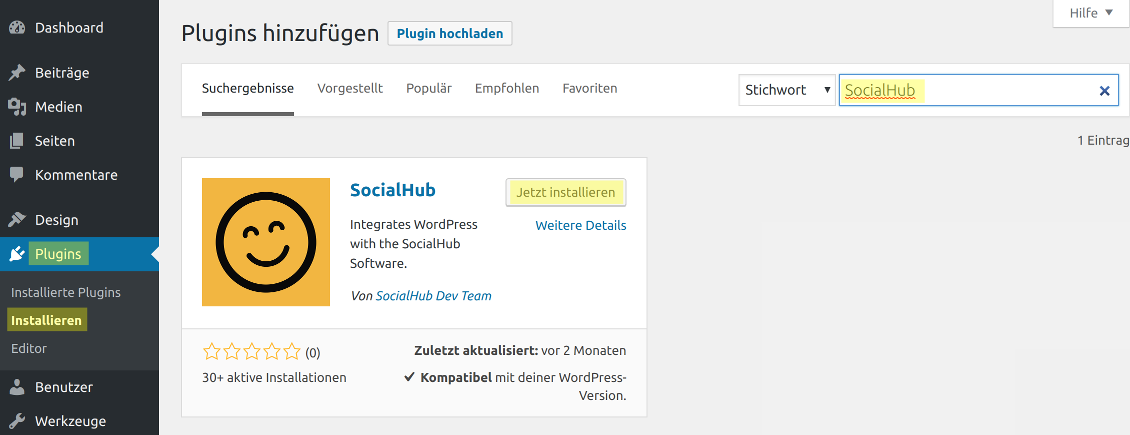The image size is (1130, 435).
Task: Open Medien via its media icon
Action: click(17, 107)
